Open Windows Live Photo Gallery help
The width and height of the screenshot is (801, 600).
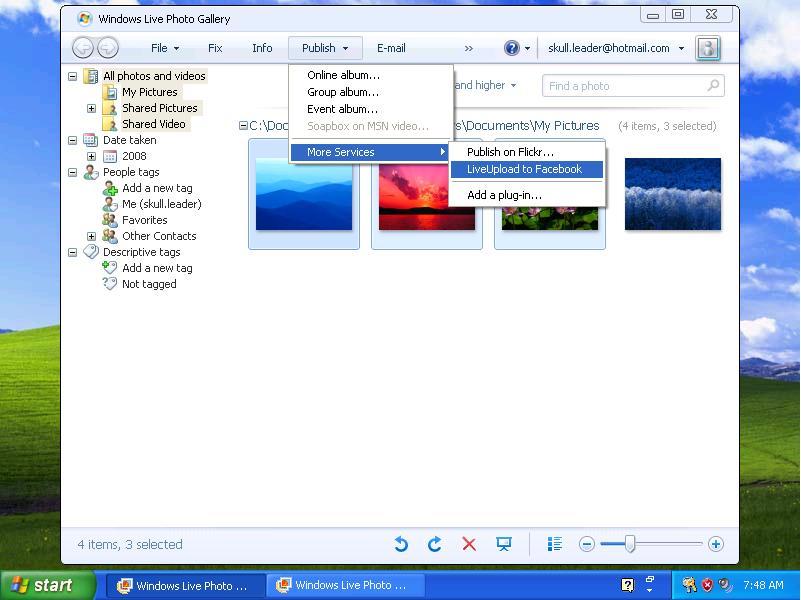click(511, 47)
